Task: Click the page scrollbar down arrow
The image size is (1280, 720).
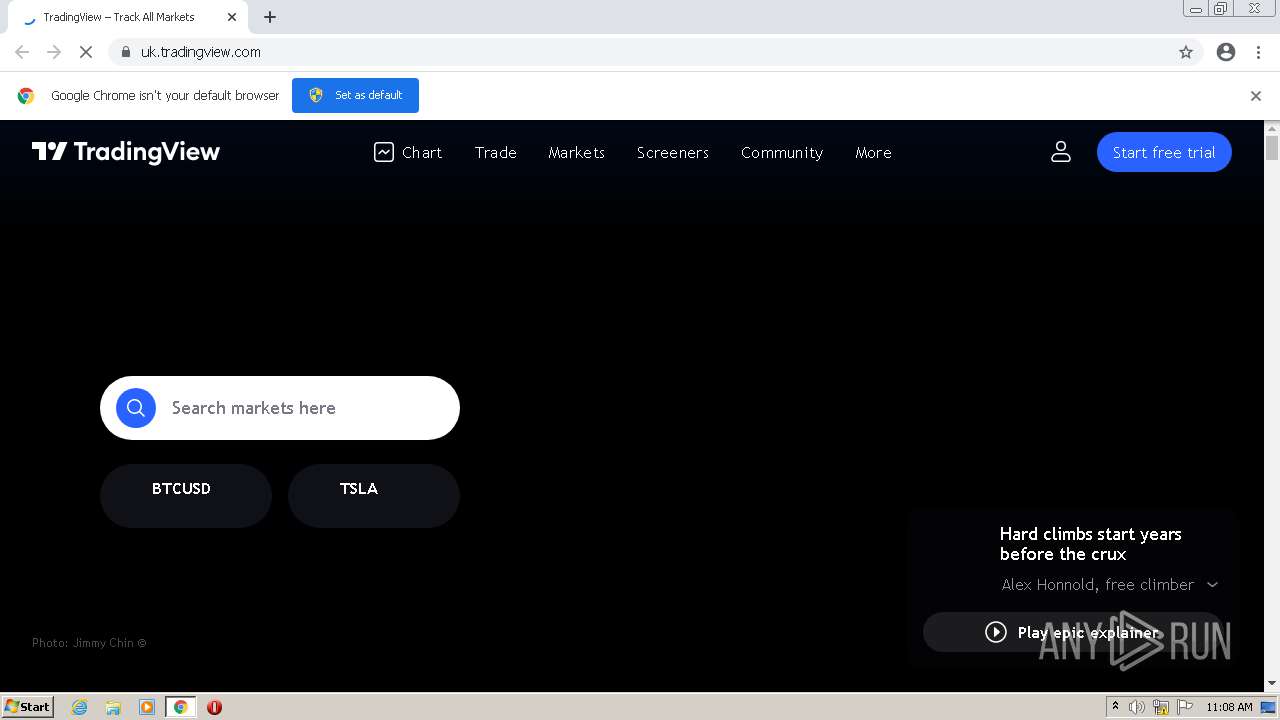Action: (1272, 683)
